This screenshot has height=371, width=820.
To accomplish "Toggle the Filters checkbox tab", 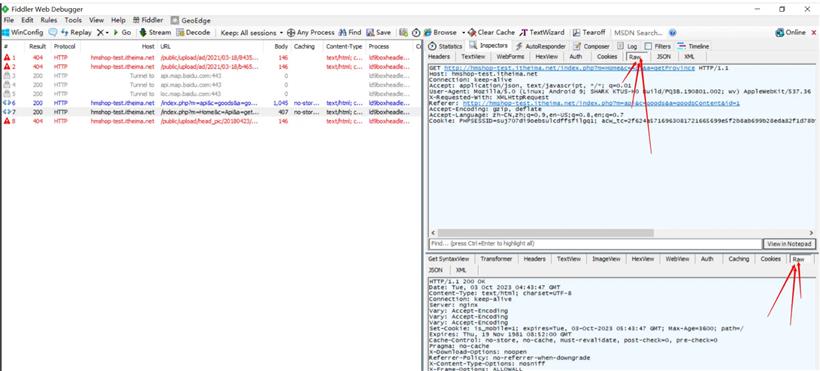I will 658,46.
